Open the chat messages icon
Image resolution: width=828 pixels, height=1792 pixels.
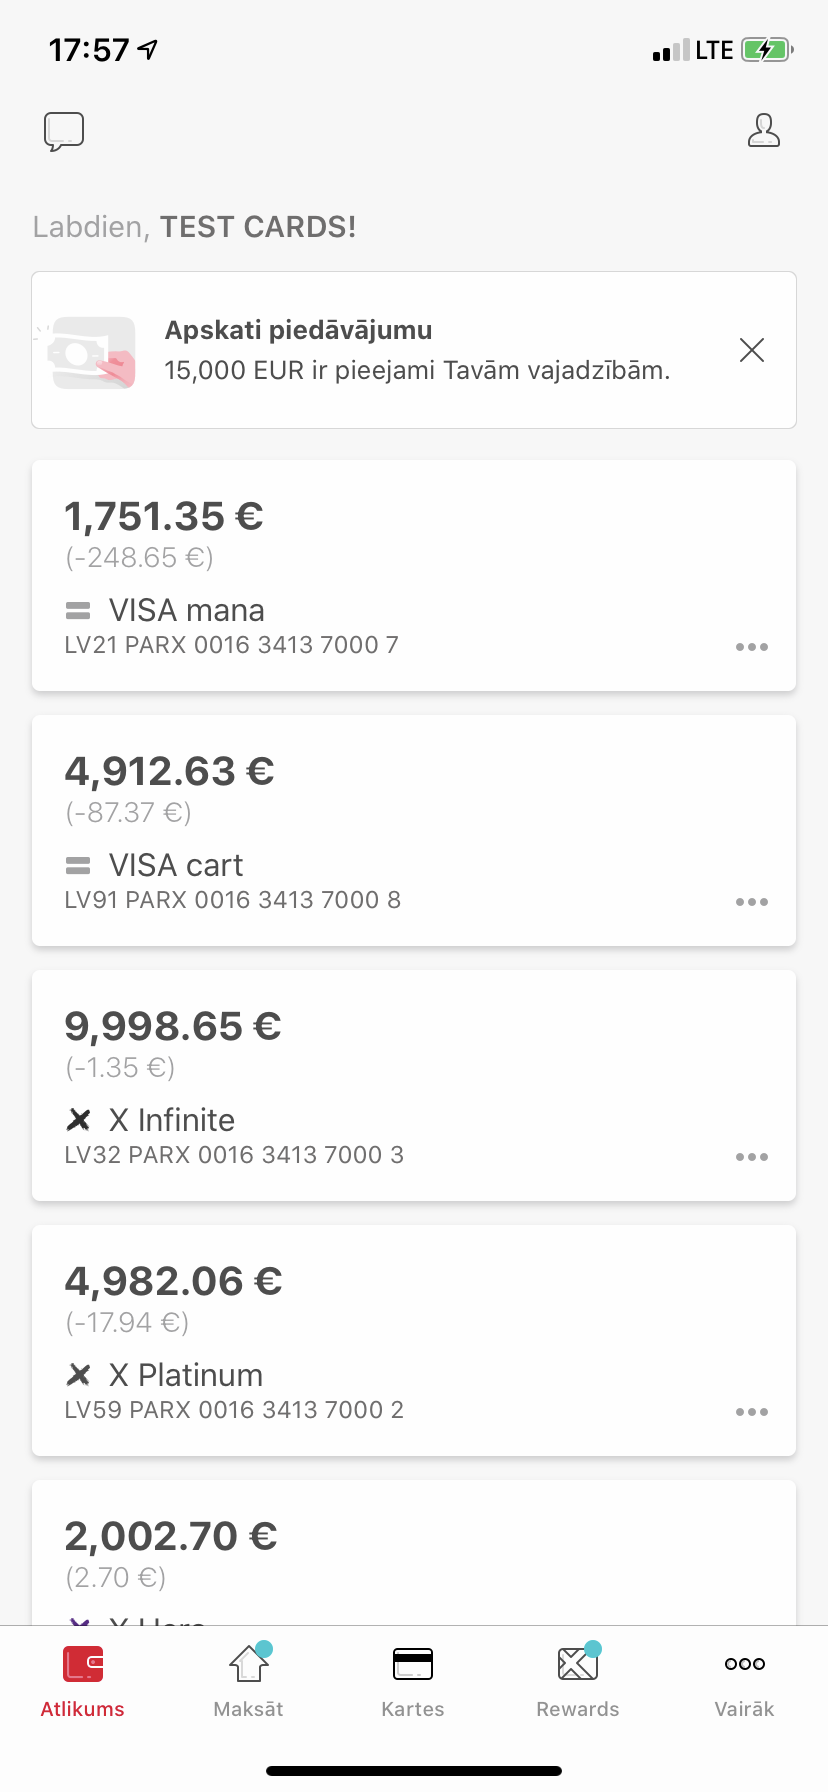[64, 131]
